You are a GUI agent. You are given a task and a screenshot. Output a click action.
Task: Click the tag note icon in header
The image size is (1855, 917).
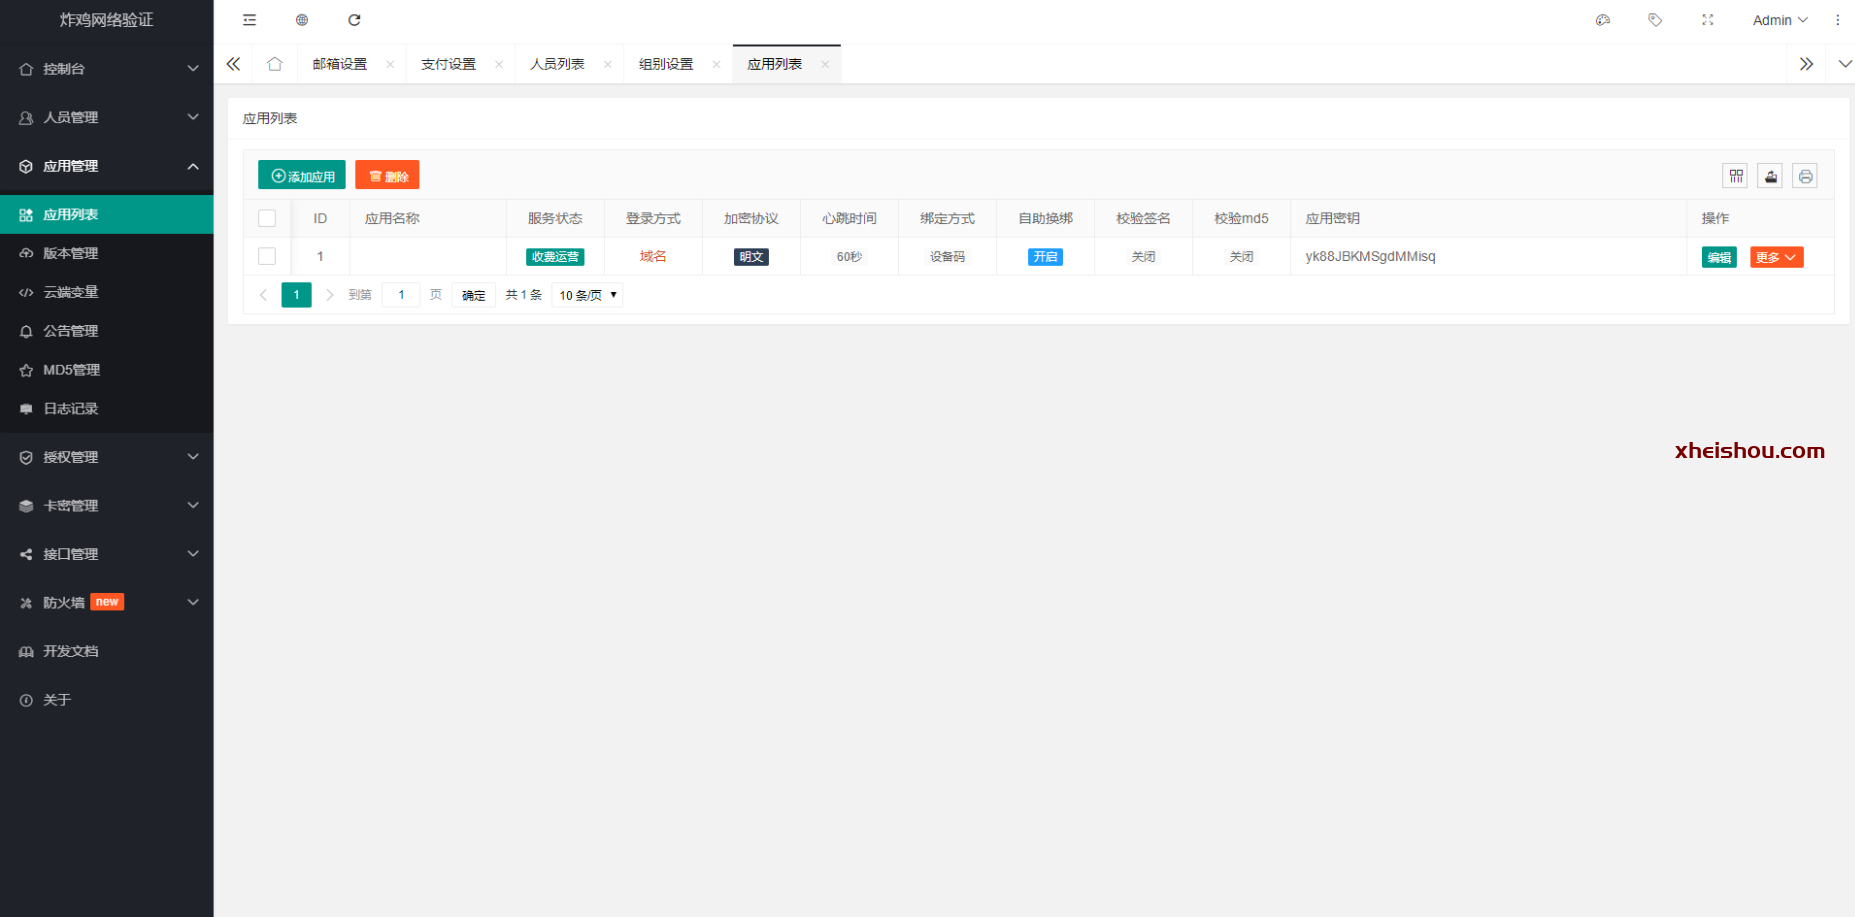(x=1655, y=20)
